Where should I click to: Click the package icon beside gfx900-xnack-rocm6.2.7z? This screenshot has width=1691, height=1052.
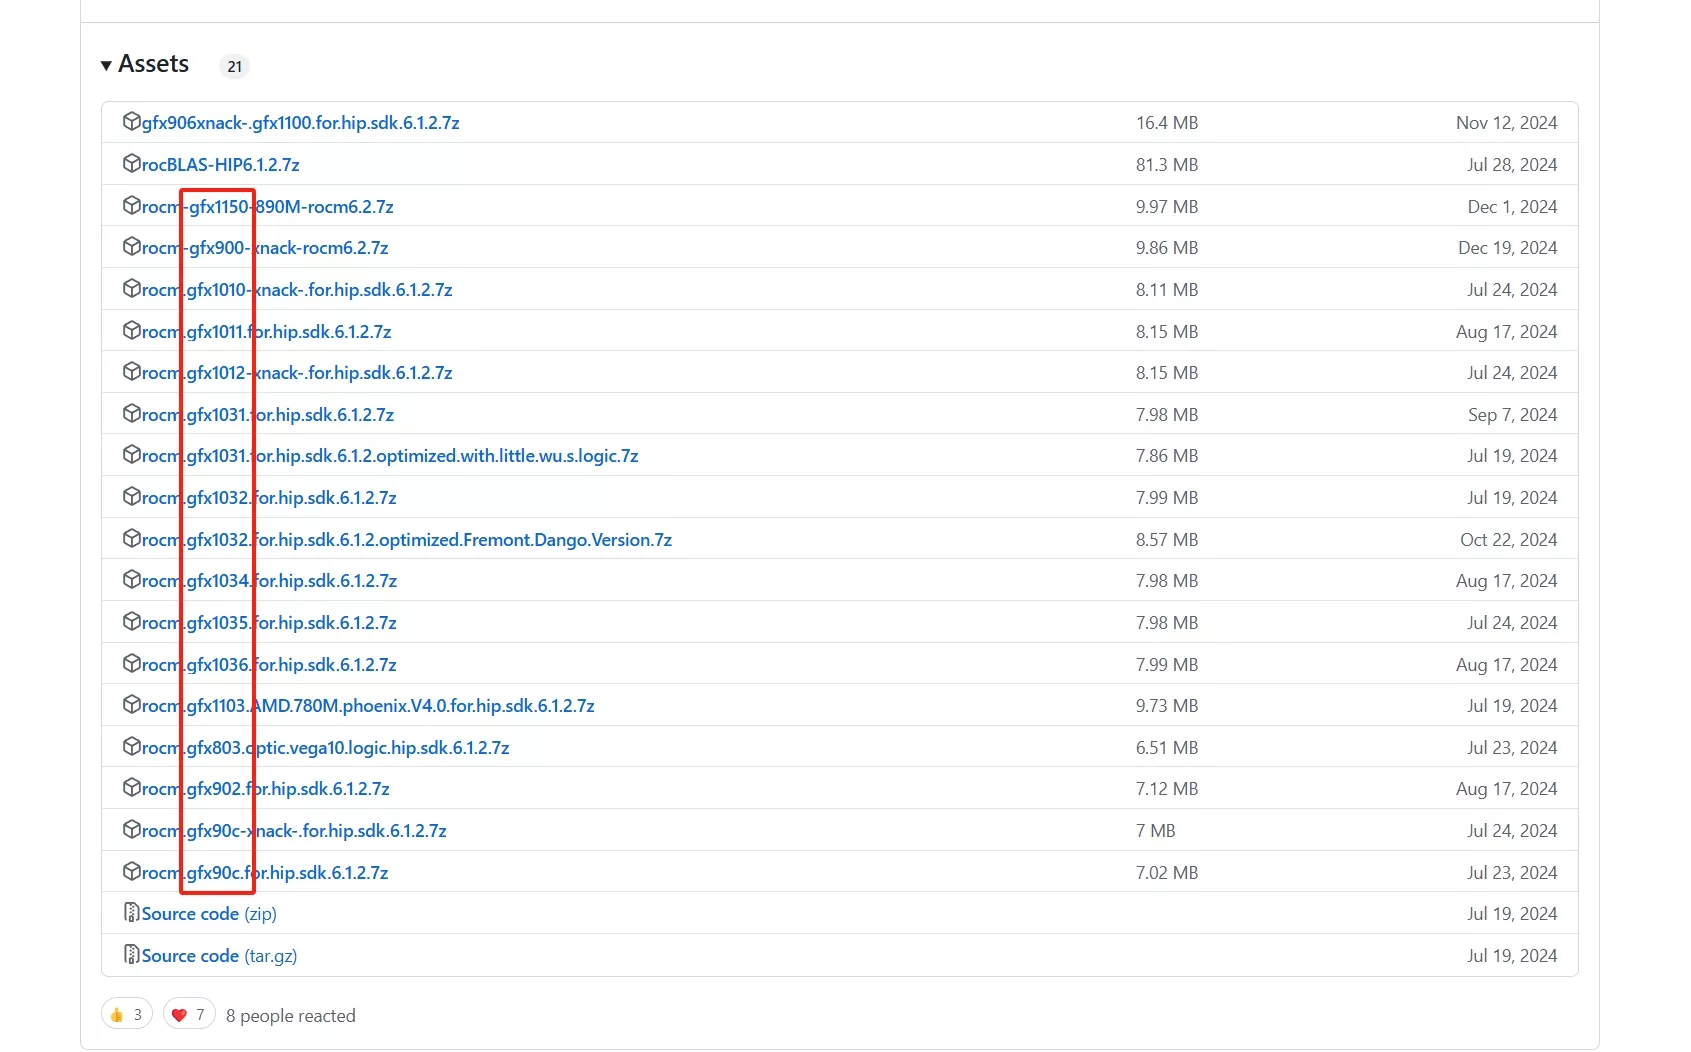pyautogui.click(x=133, y=246)
